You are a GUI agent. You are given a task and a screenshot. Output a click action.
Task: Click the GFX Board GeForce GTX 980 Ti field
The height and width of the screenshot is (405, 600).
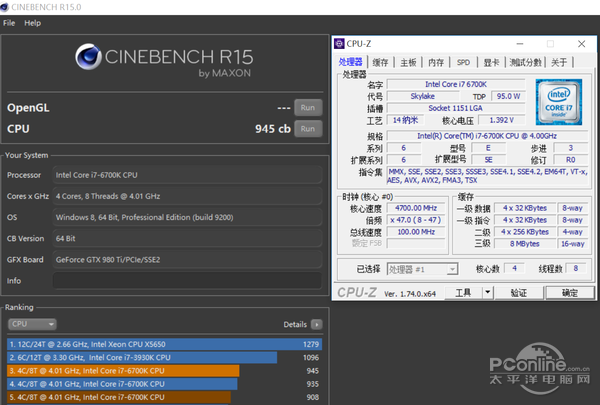[187, 260]
